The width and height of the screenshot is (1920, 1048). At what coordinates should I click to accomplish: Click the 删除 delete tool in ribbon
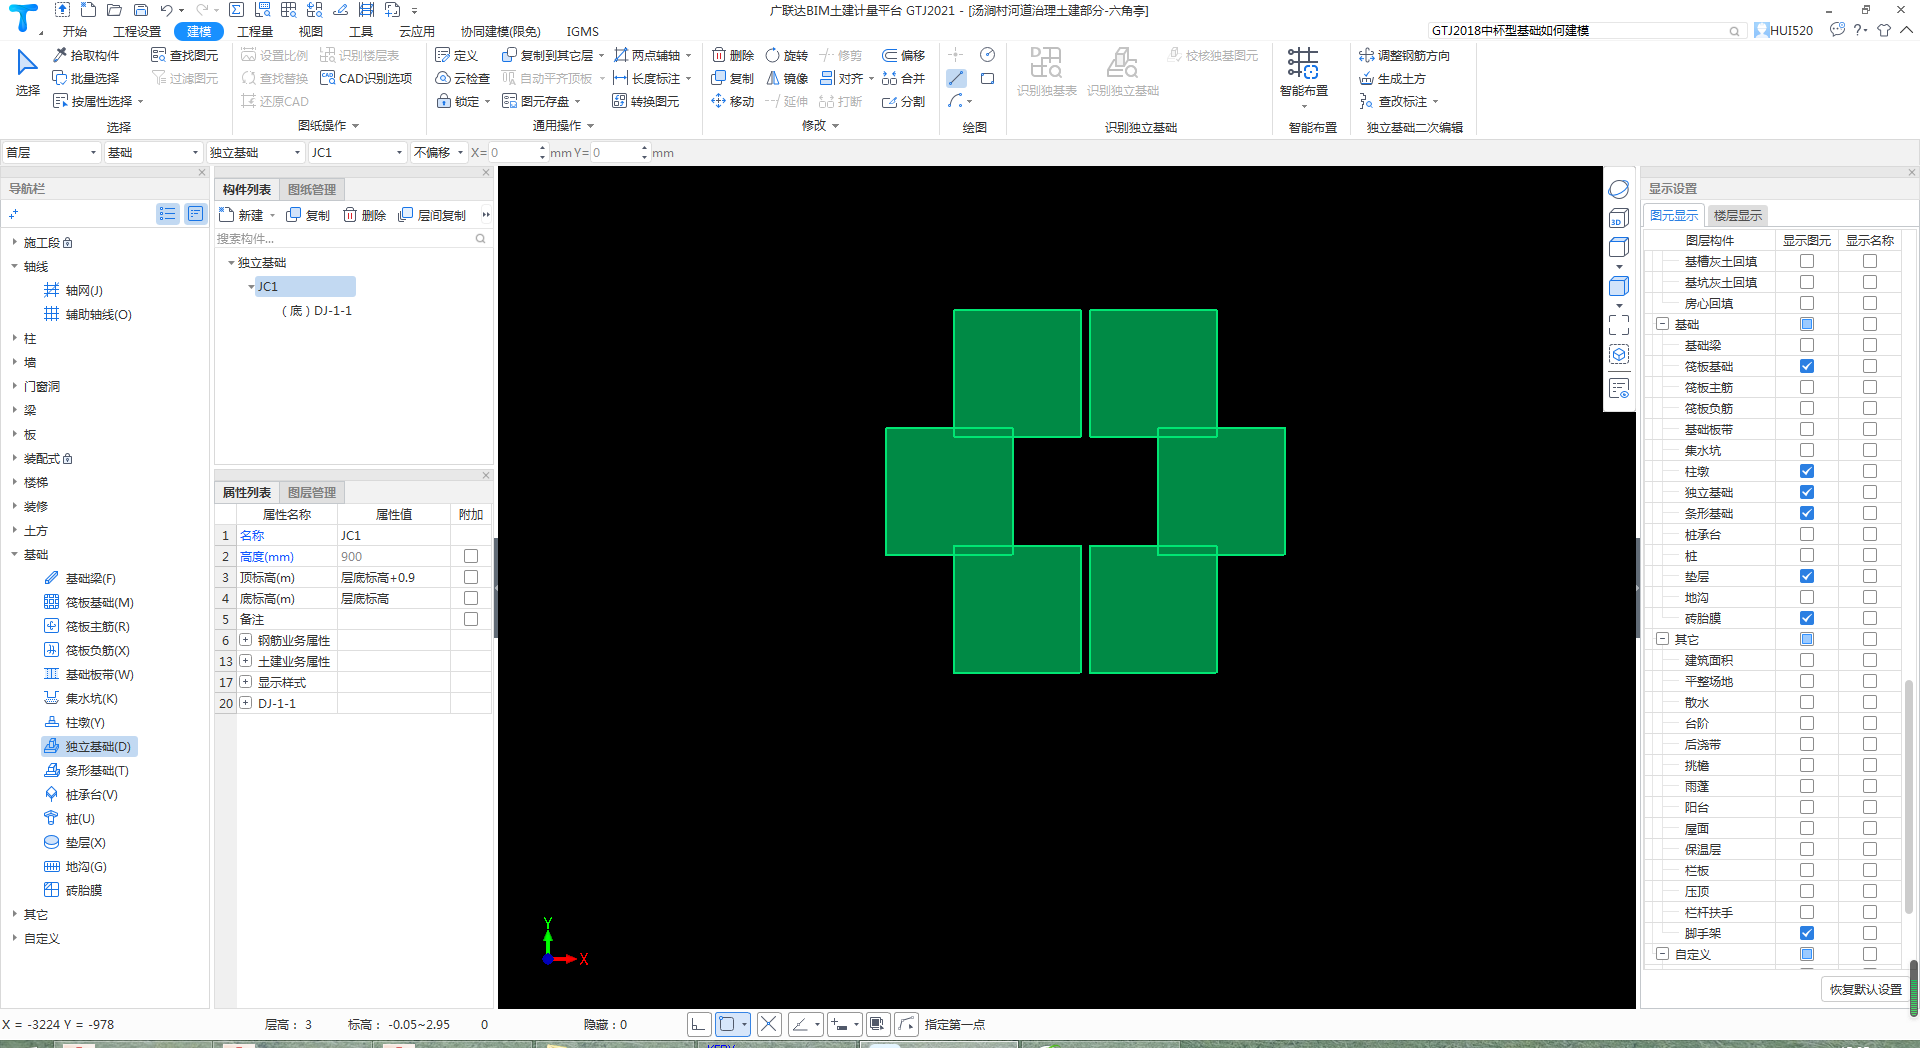733,55
